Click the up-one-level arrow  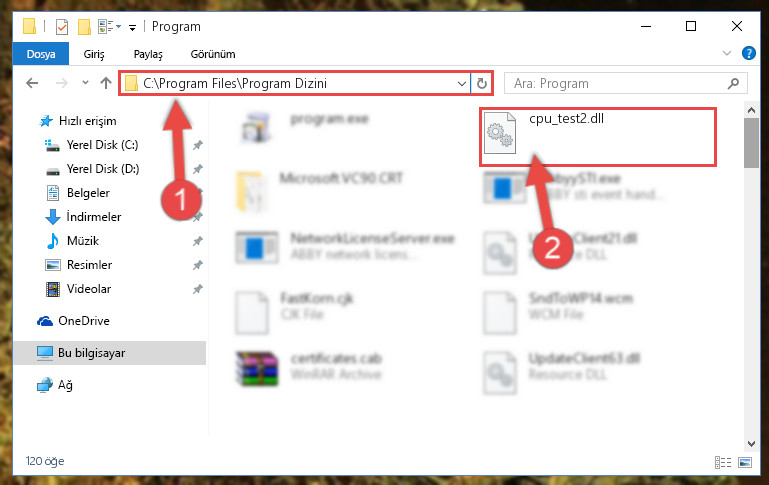tap(105, 83)
